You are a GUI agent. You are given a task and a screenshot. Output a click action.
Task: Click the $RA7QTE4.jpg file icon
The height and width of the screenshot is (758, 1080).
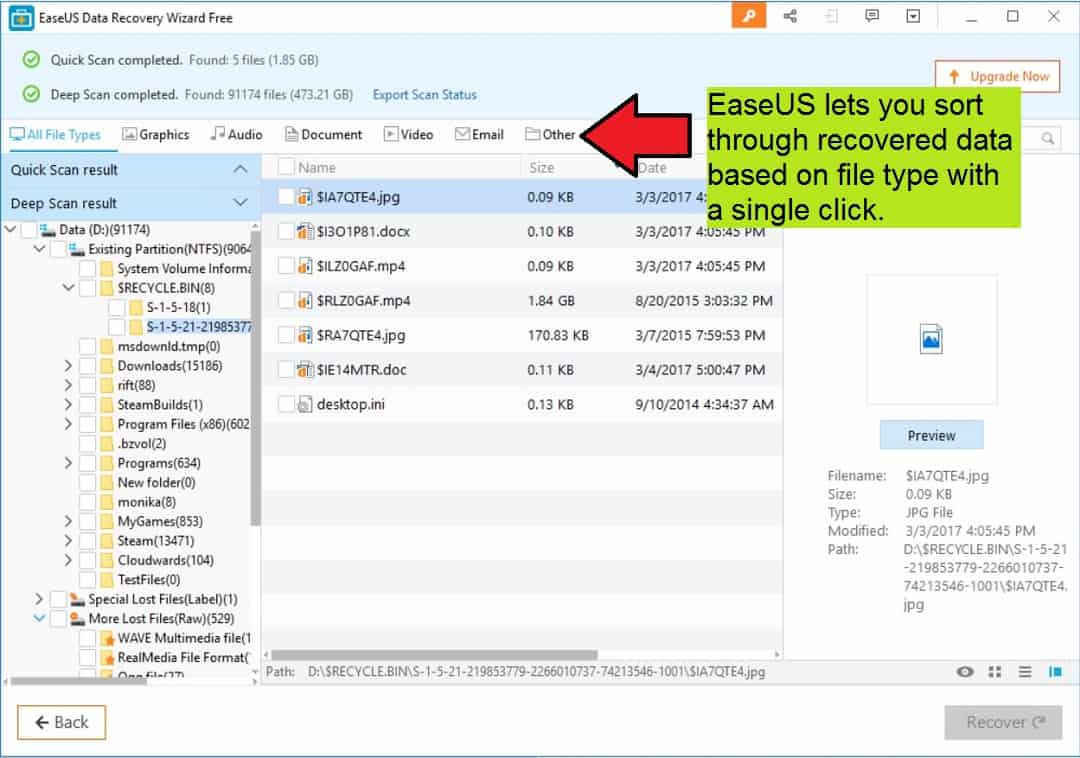tap(304, 335)
